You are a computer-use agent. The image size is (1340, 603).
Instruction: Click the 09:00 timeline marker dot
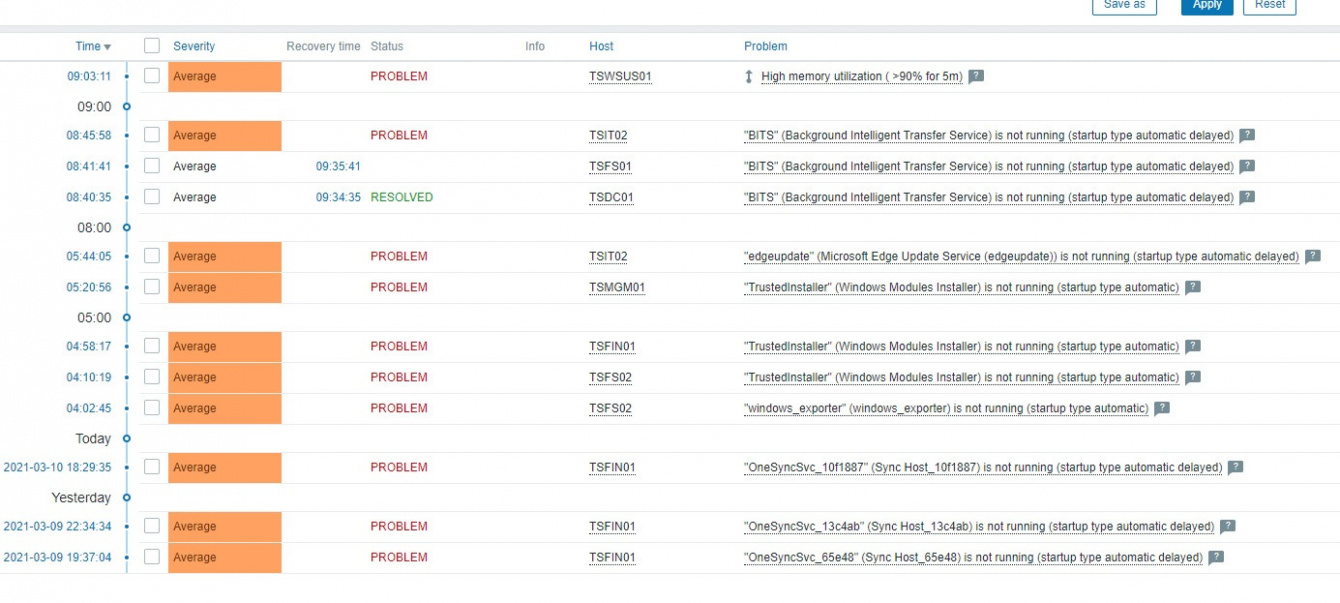click(126, 106)
